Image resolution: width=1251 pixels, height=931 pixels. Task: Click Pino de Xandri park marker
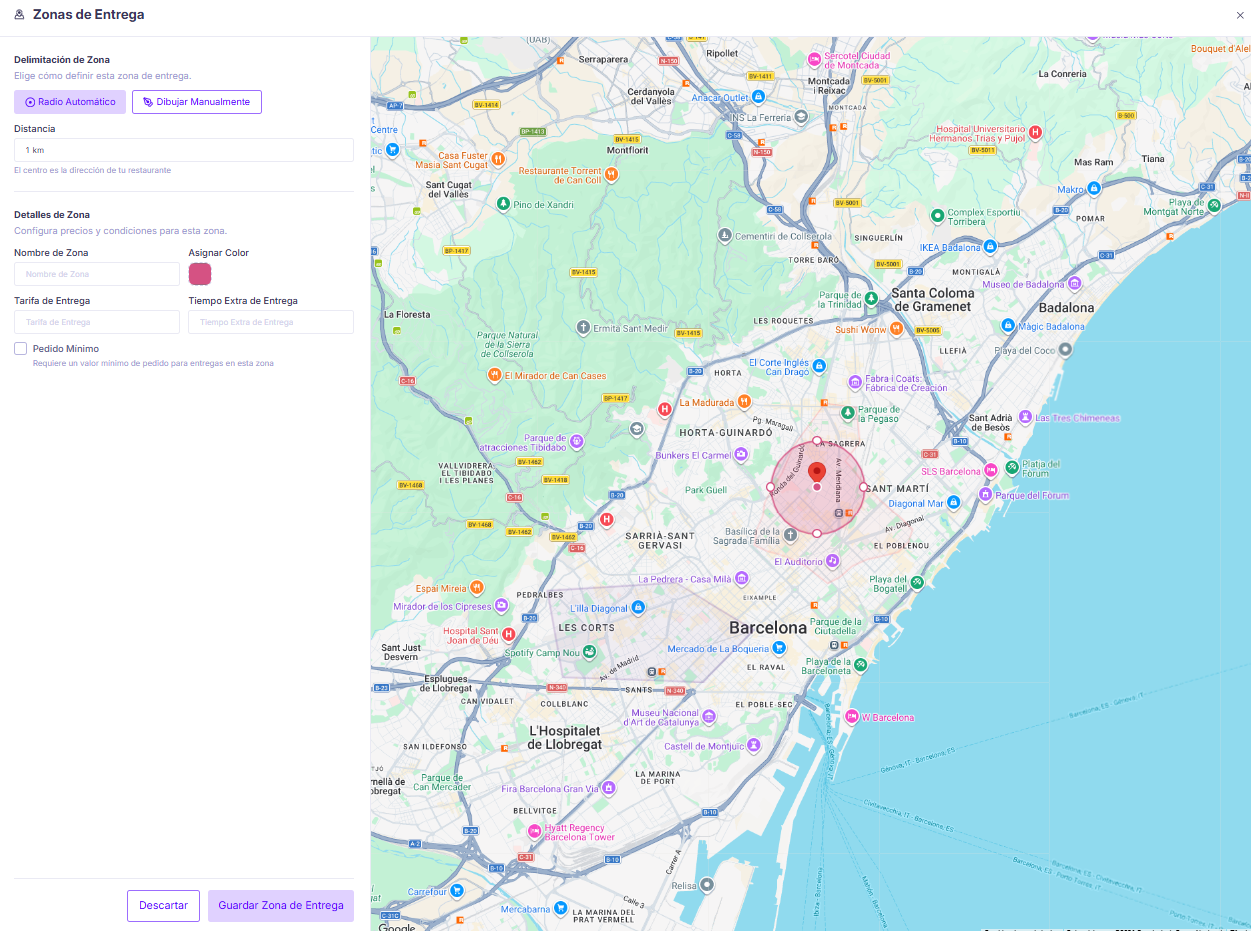click(x=503, y=203)
